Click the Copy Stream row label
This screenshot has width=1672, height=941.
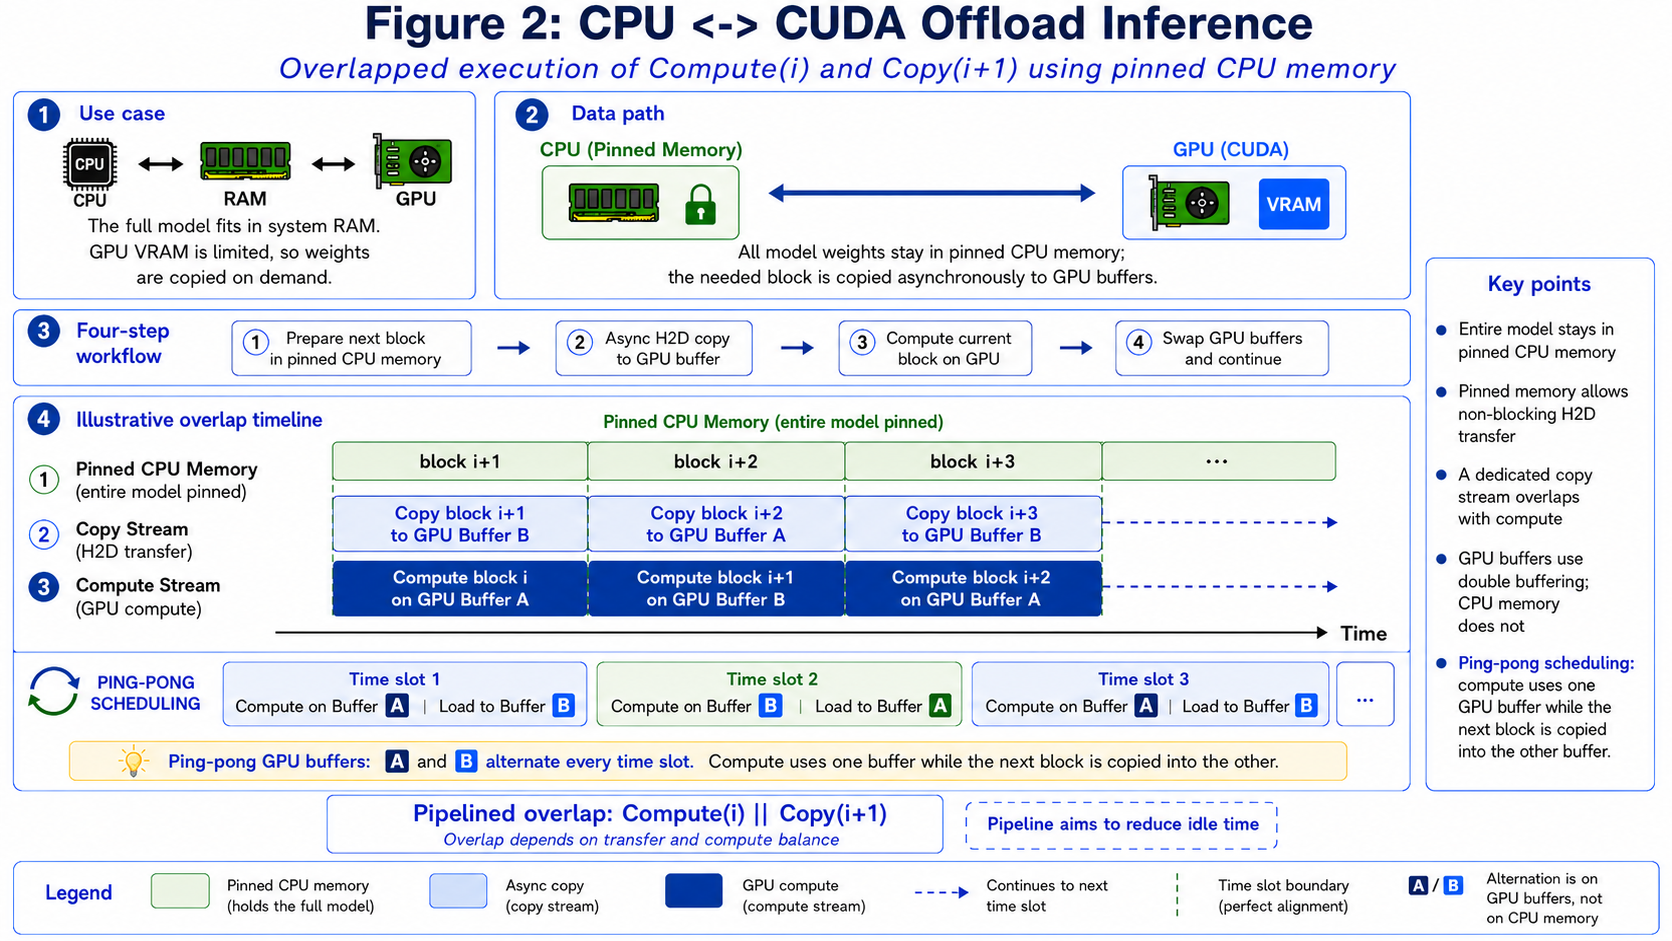tap(132, 539)
